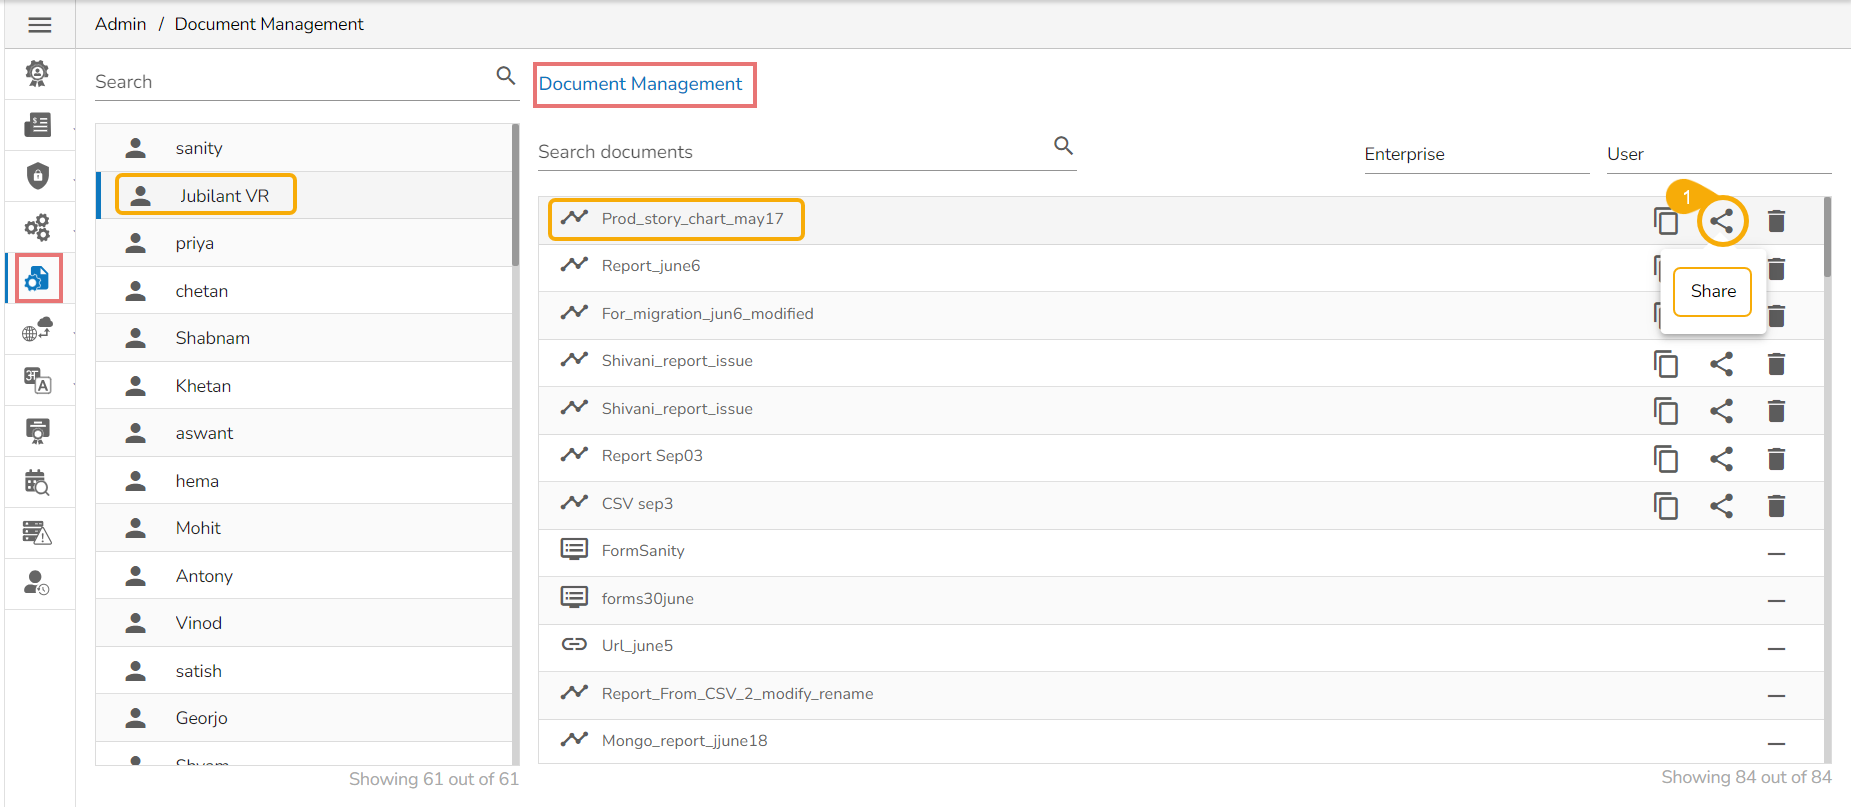
Task: Switch to the User tab
Action: (x=1625, y=154)
